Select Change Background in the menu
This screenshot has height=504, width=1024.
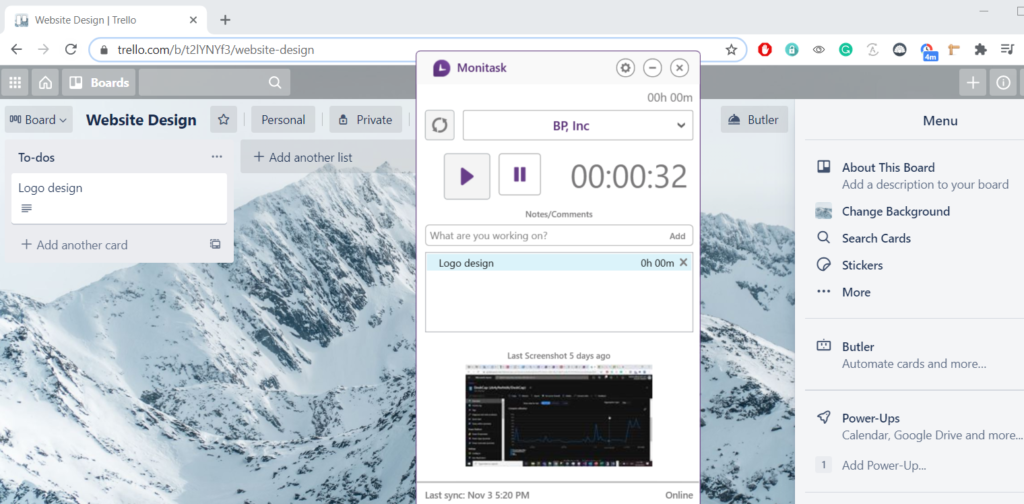895,211
